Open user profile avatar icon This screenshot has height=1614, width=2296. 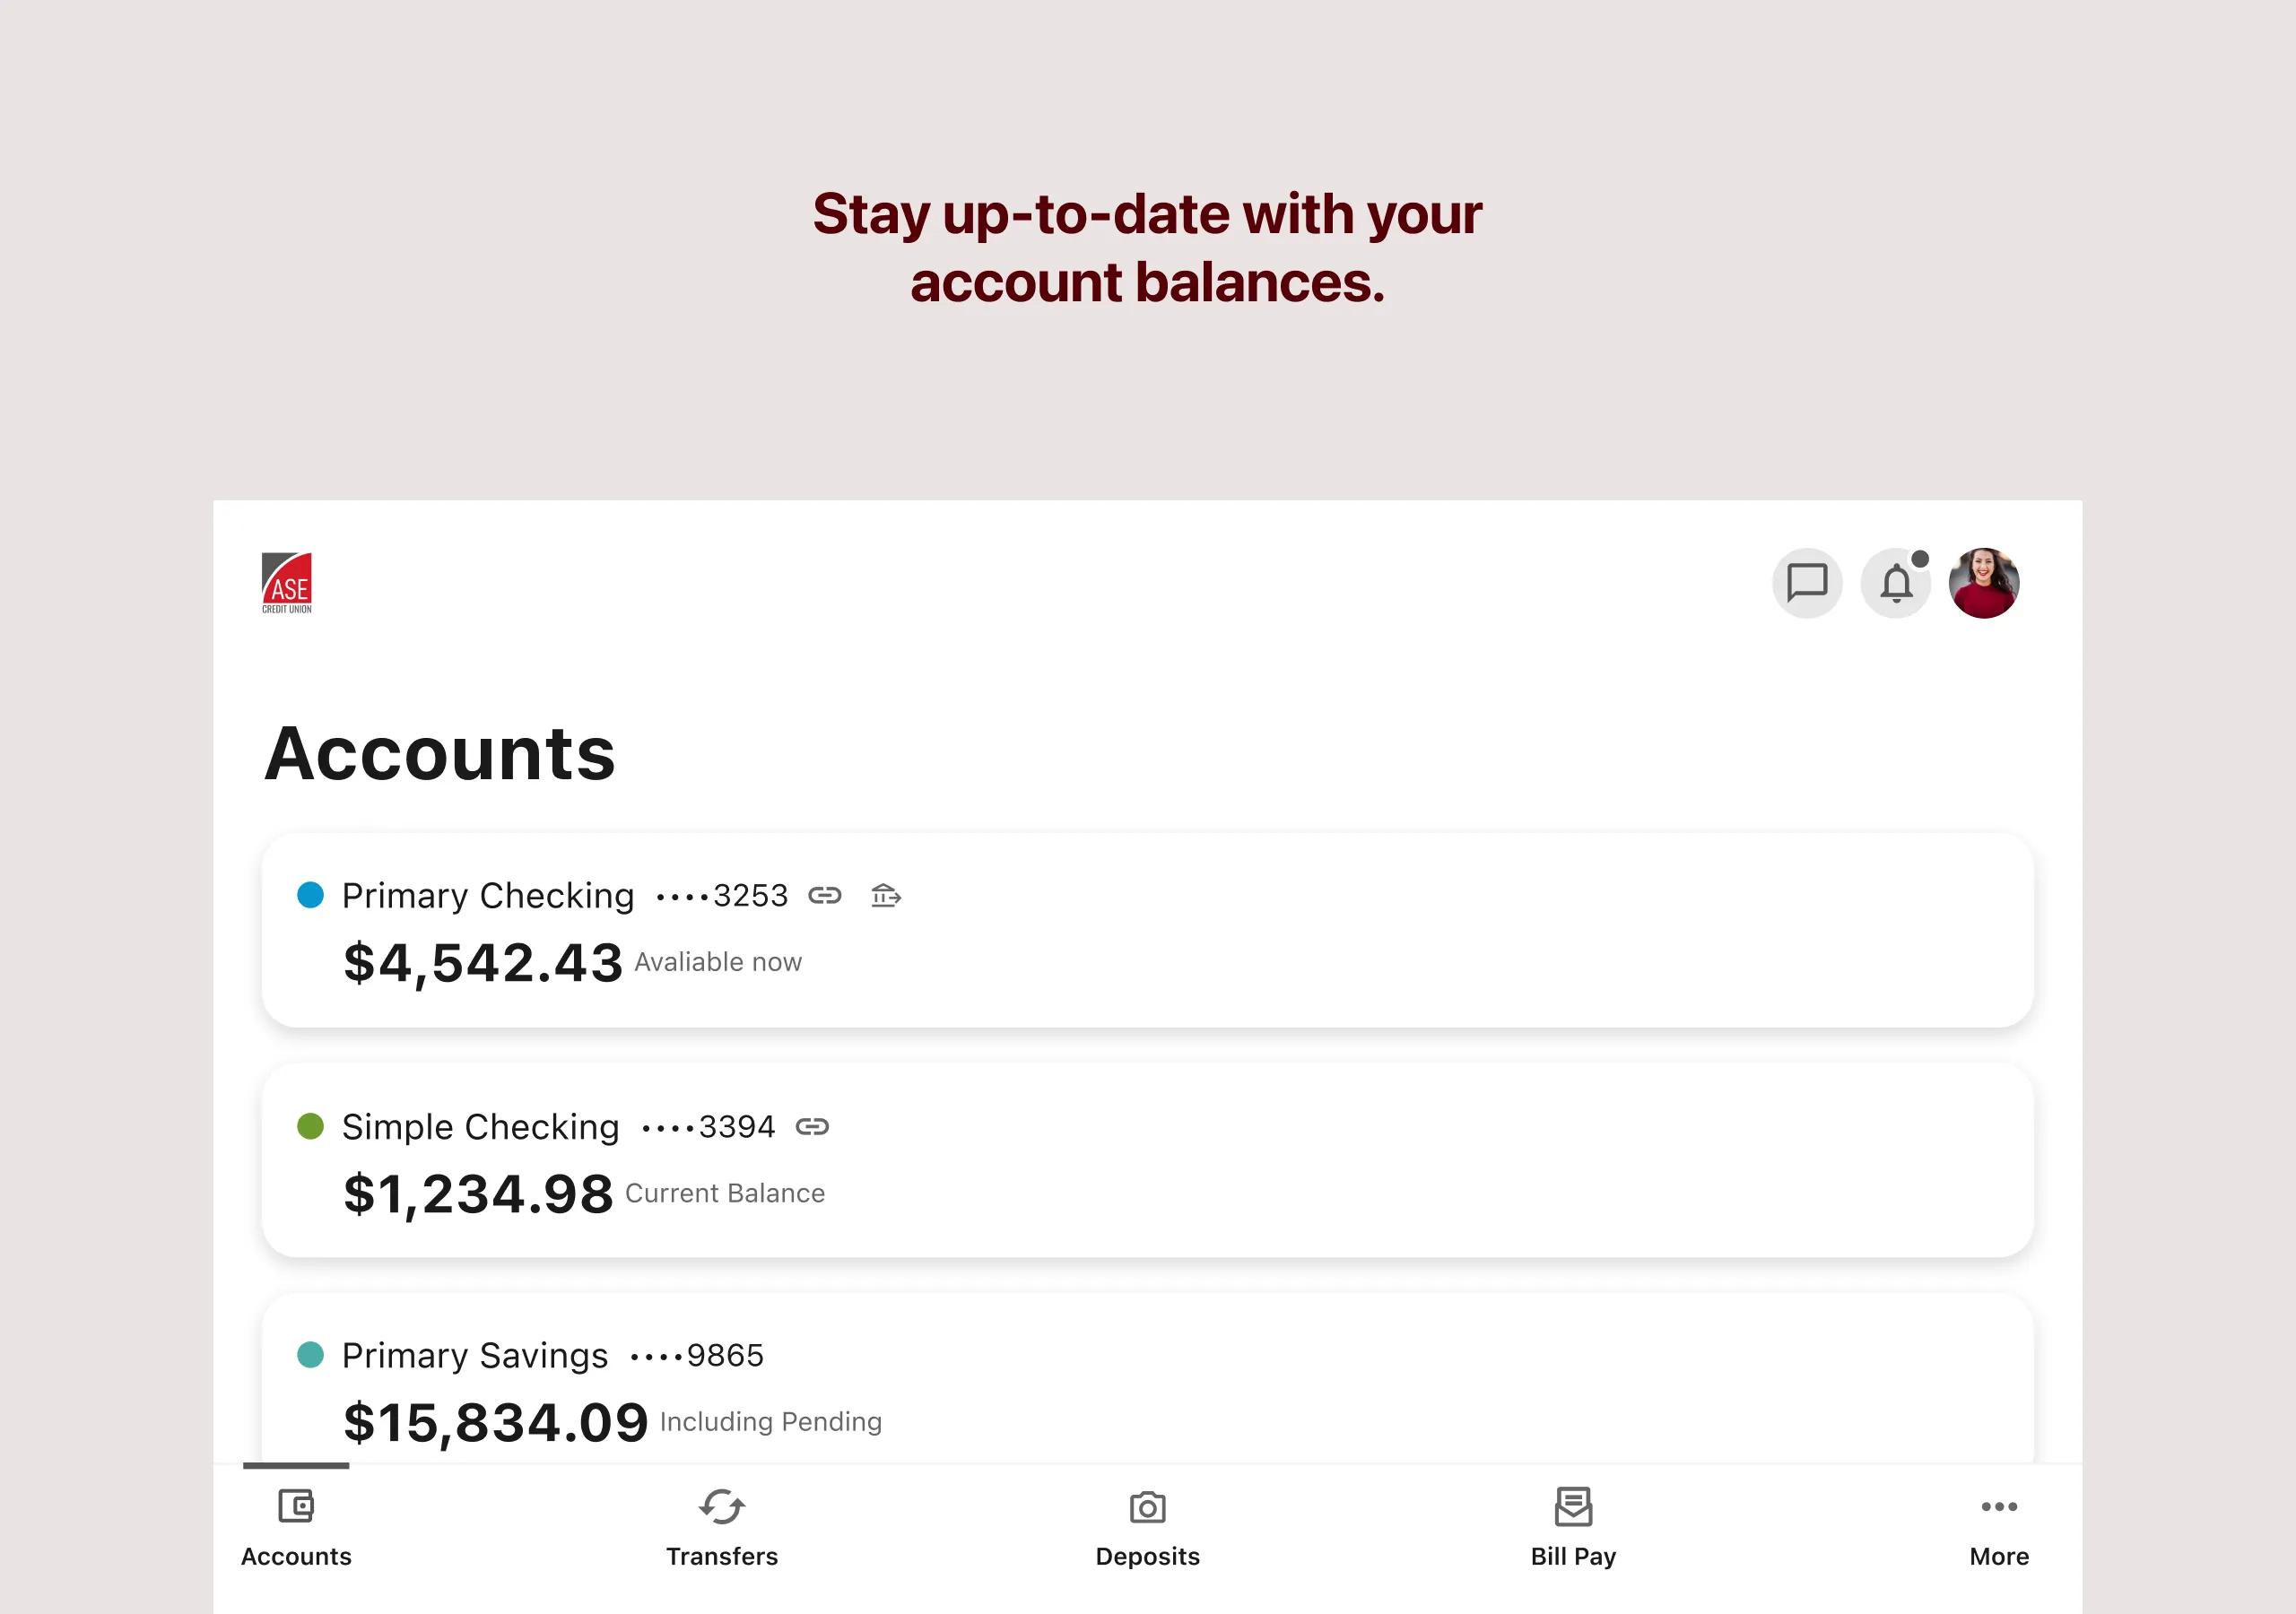click(1988, 582)
